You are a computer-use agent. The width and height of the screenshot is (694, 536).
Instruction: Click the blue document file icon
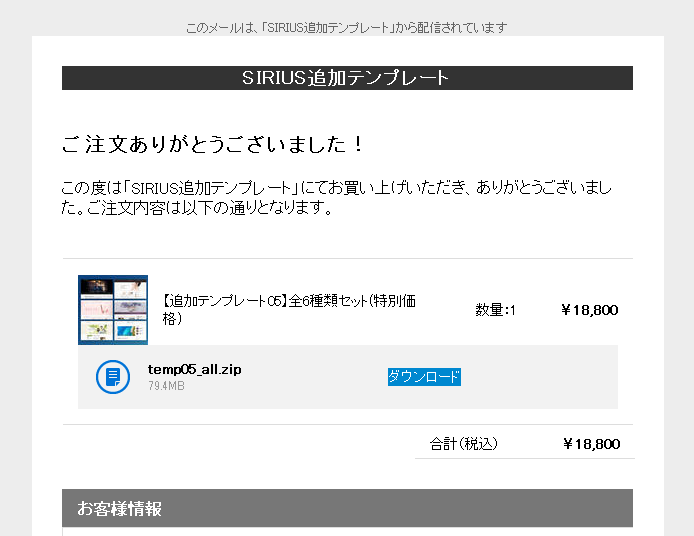(112, 377)
